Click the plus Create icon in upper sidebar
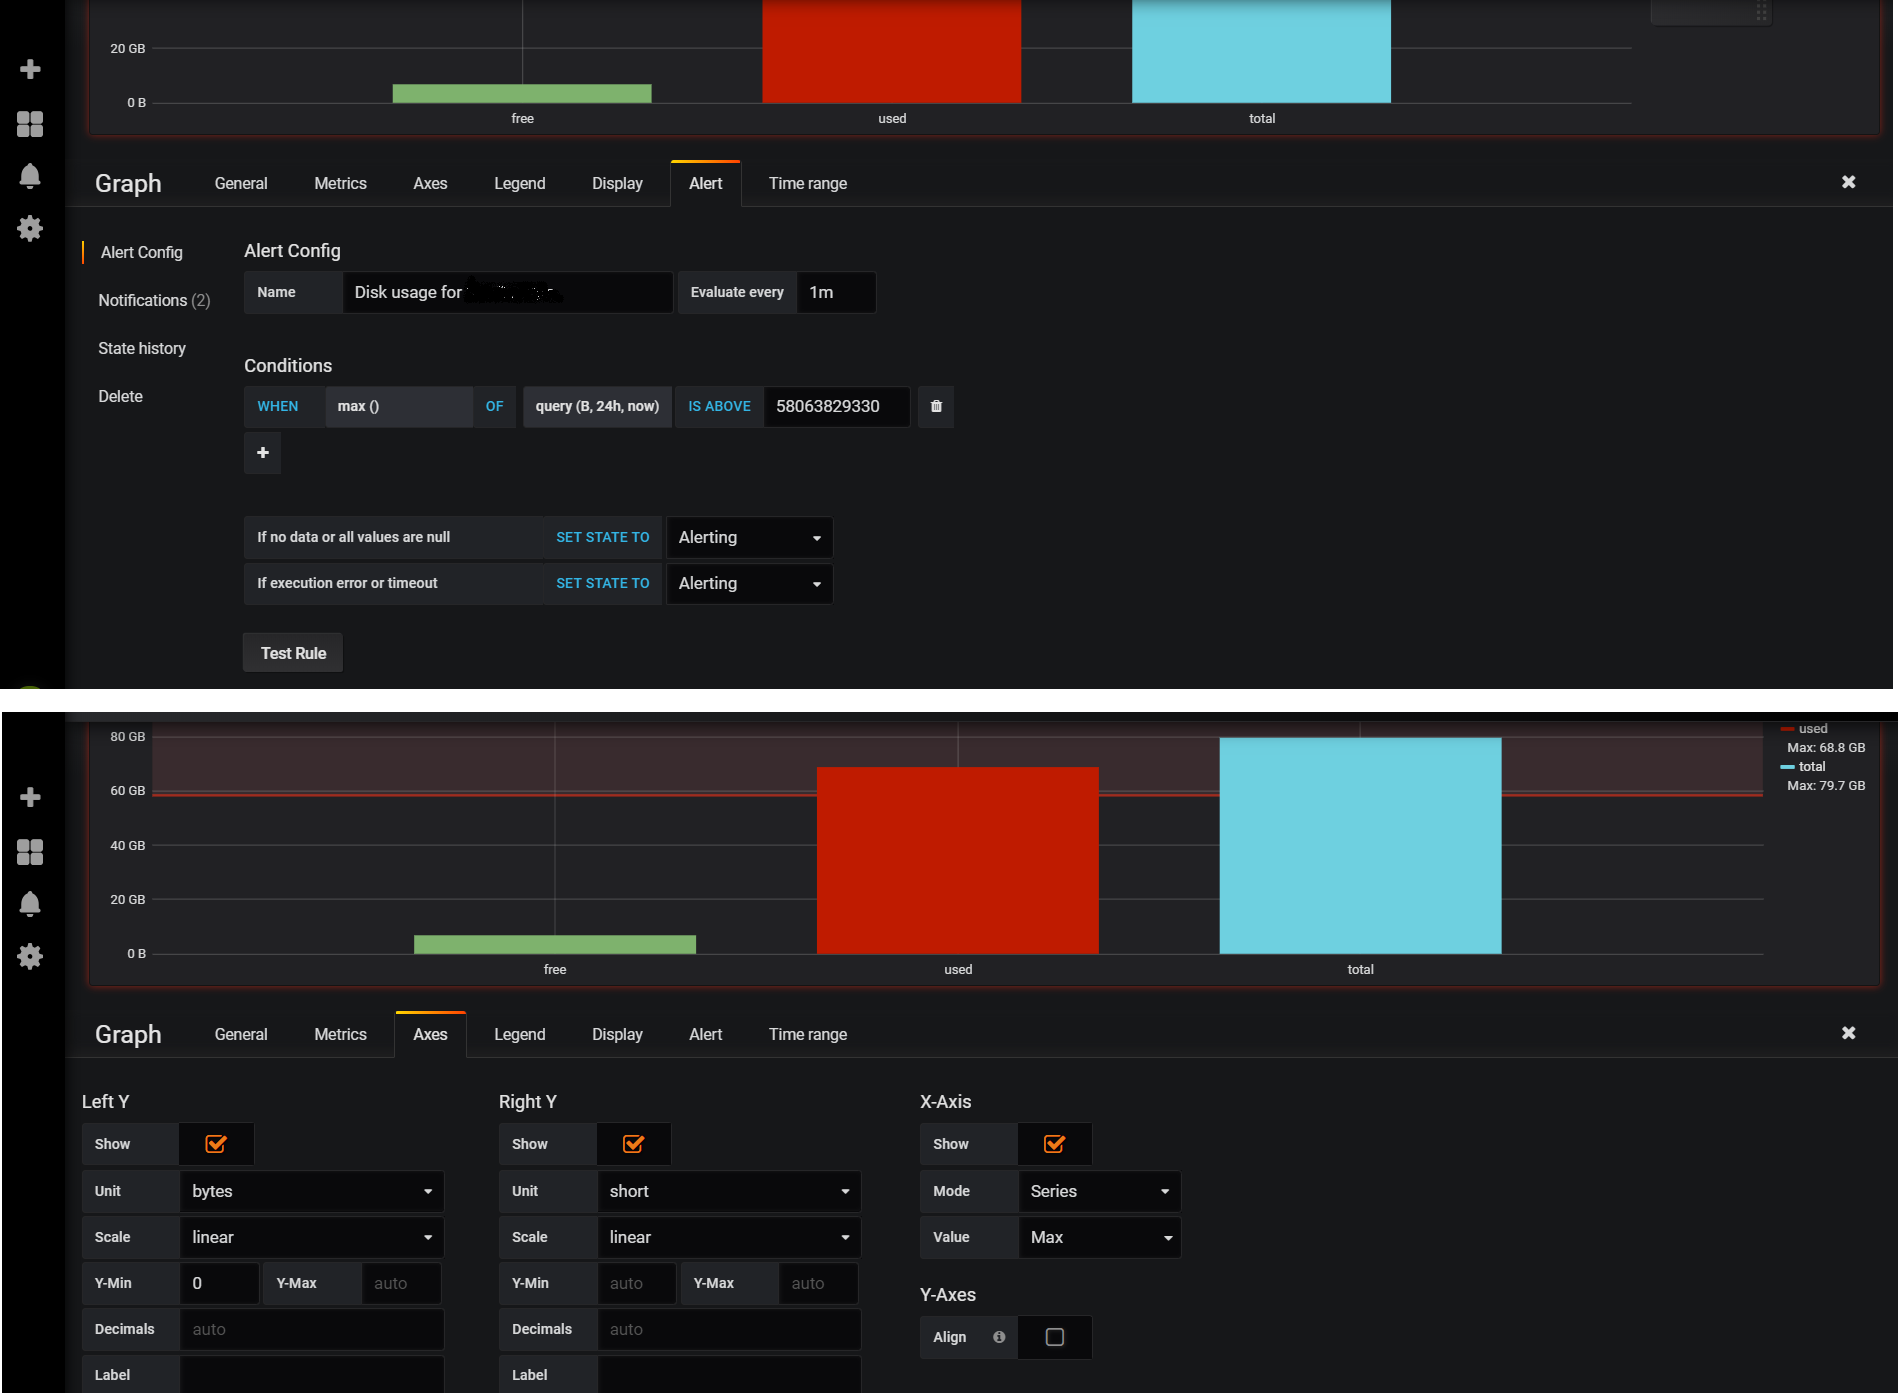This screenshot has height=1394, width=1898. (30, 69)
